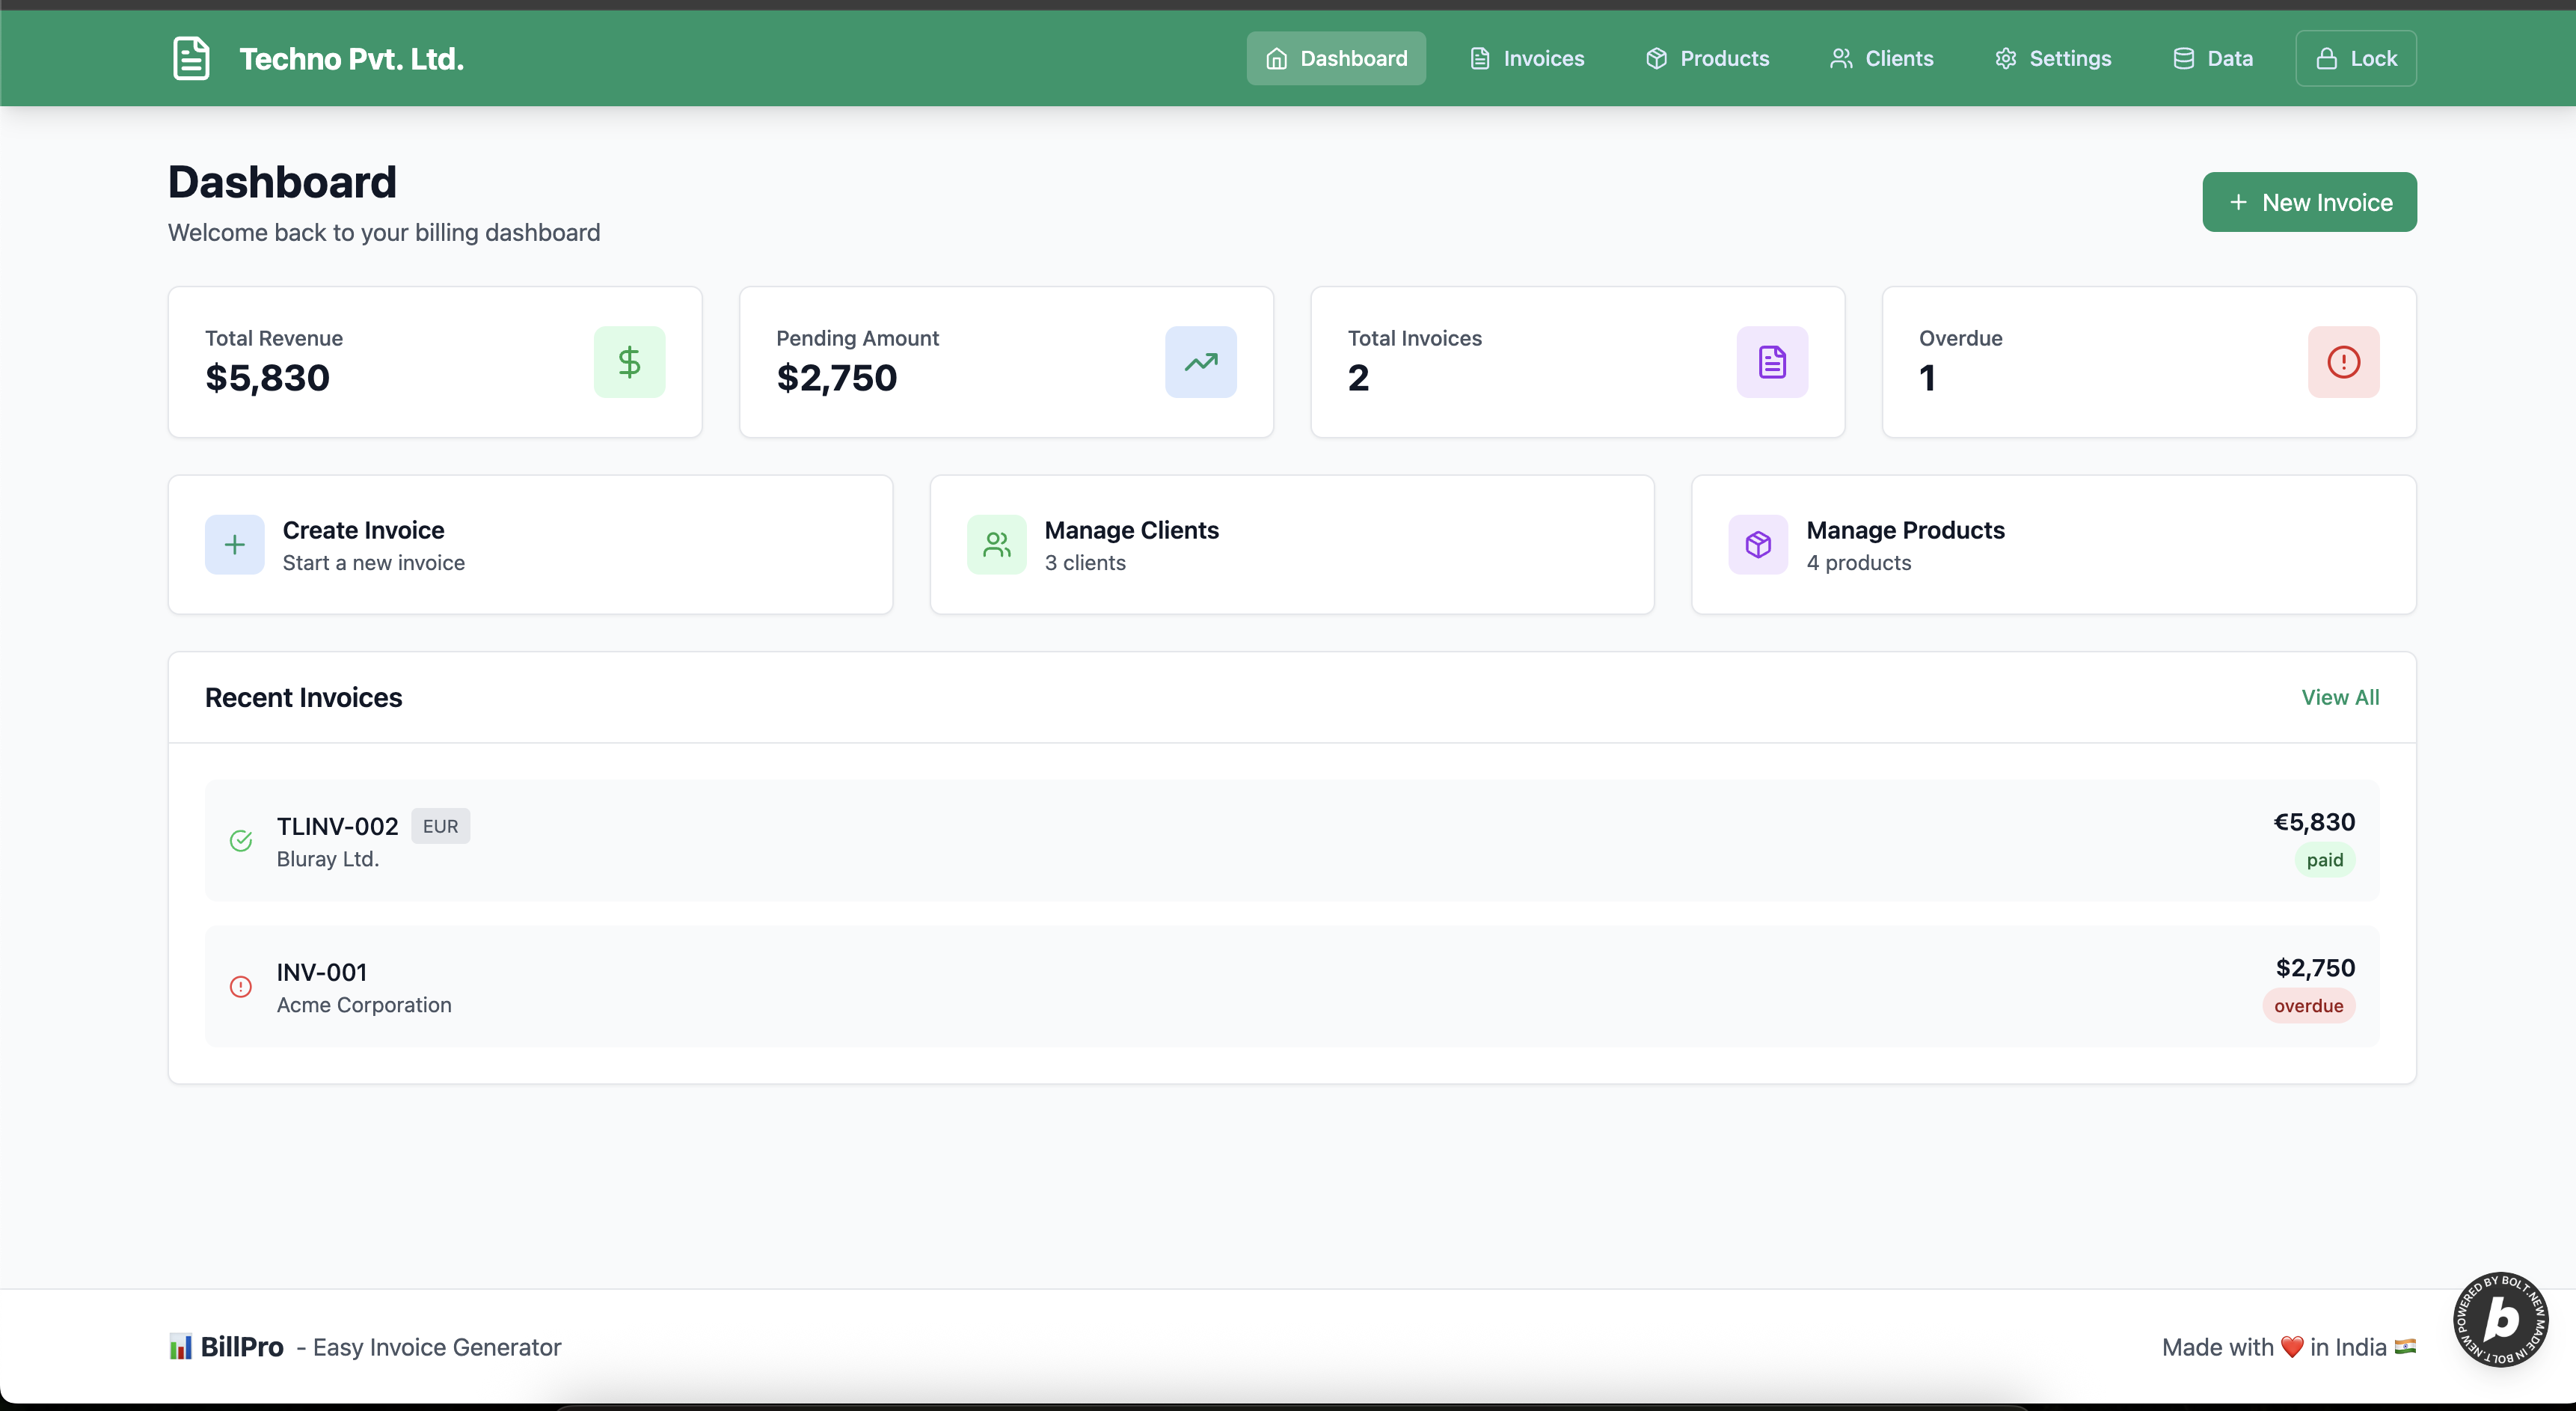The image size is (2576, 1411).
Task: Click the purple box icon in Manage Products
Action: [1757, 545]
